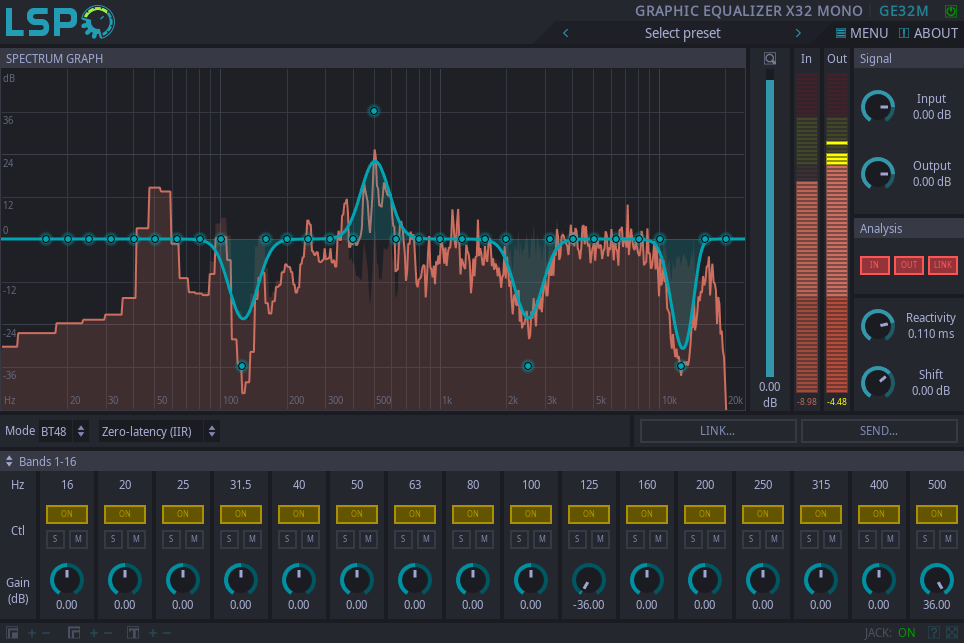
Task: Toggle the IN analysis button
Action: point(874,265)
